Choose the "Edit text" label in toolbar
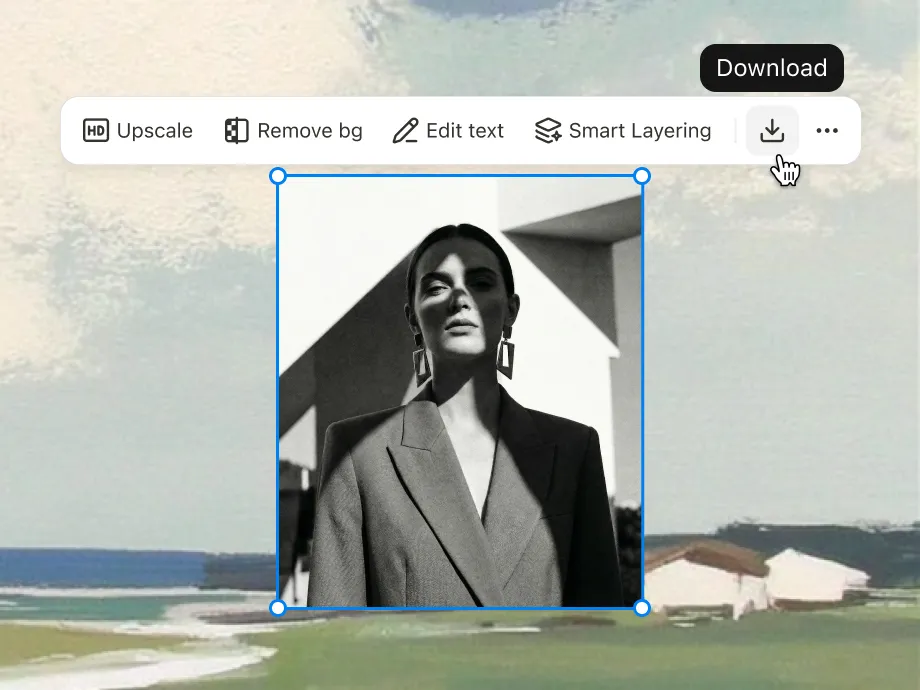 point(465,131)
